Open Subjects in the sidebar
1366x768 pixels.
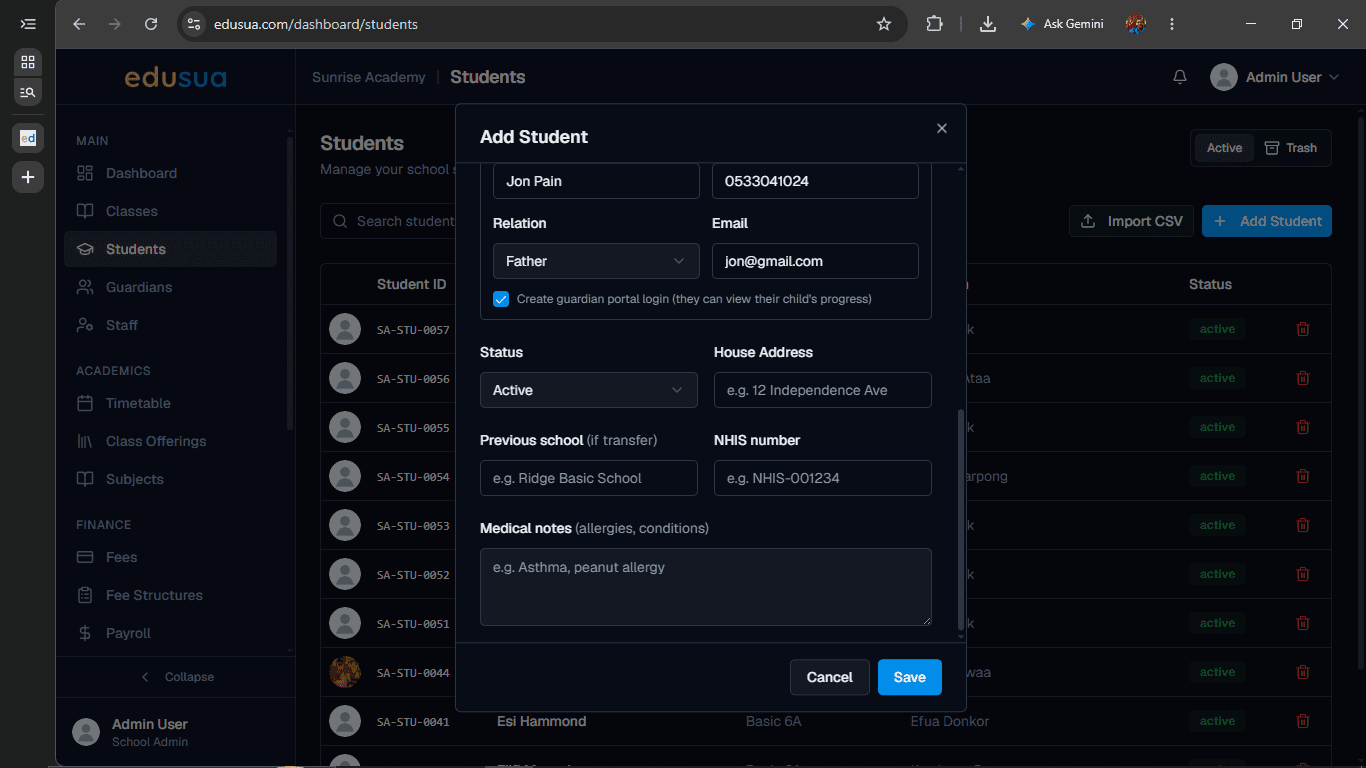click(x=170, y=479)
